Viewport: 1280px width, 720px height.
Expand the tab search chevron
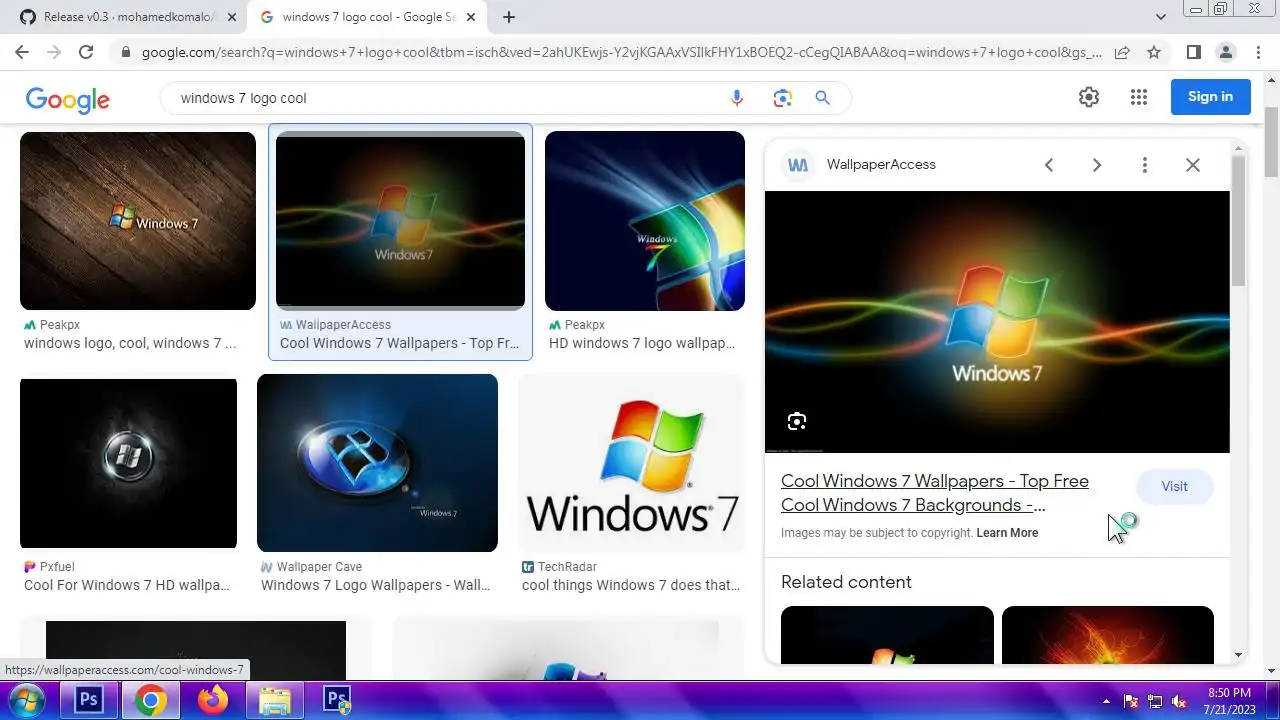tap(1161, 17)
